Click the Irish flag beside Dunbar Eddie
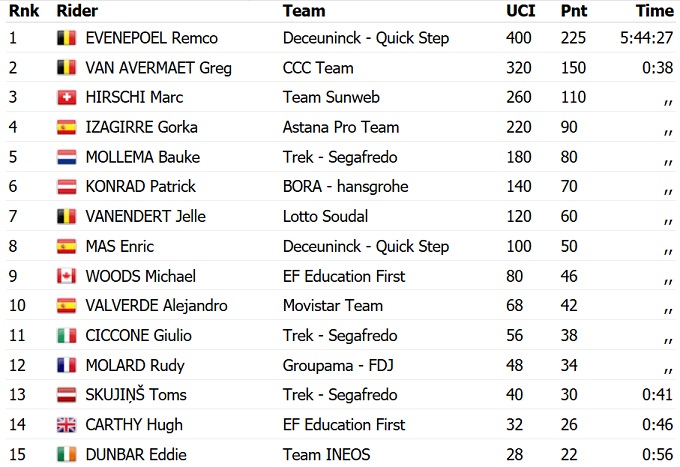Screen dimensions: 680x467 coord(66,454)
